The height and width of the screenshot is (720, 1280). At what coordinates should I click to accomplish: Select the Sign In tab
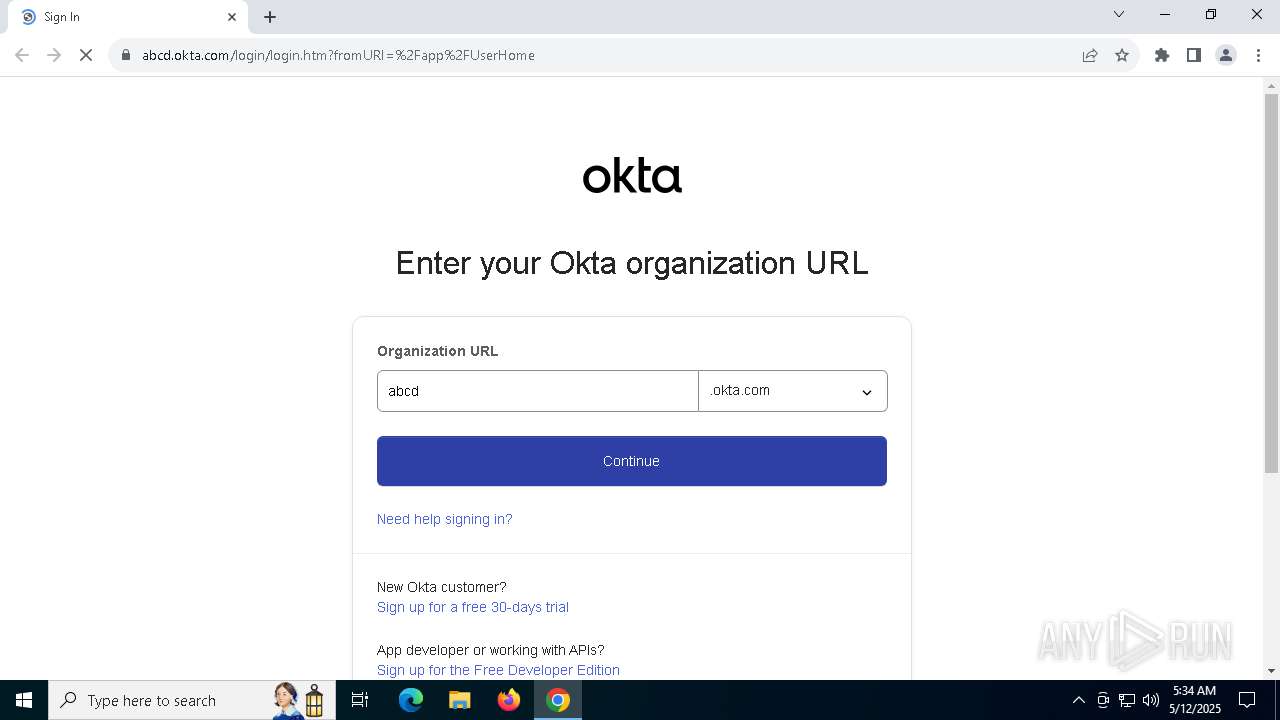(127, 17)
